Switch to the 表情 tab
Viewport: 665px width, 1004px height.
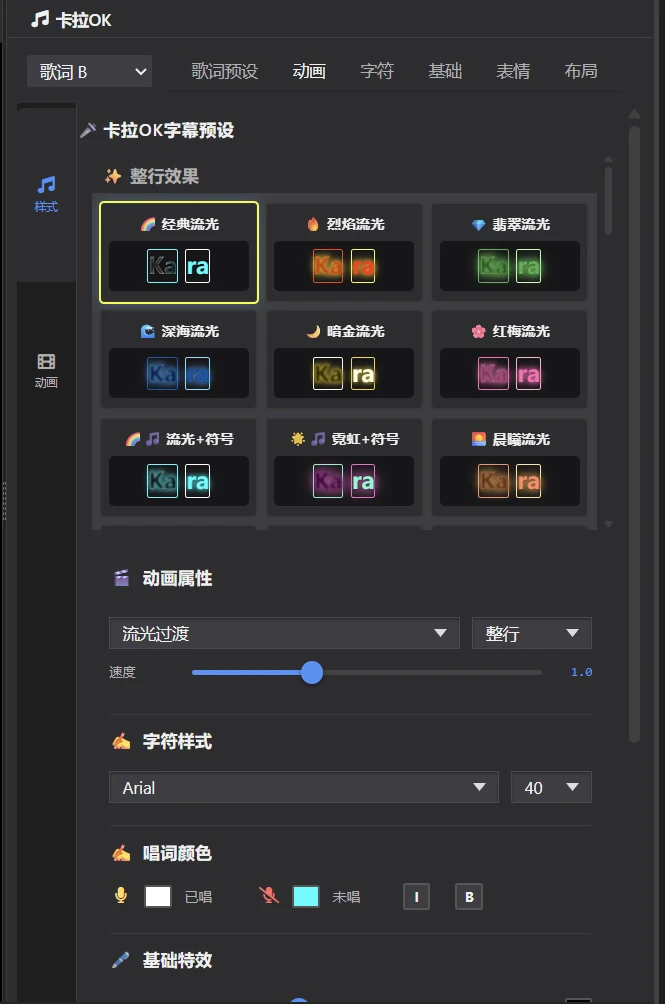pos(513,71)
